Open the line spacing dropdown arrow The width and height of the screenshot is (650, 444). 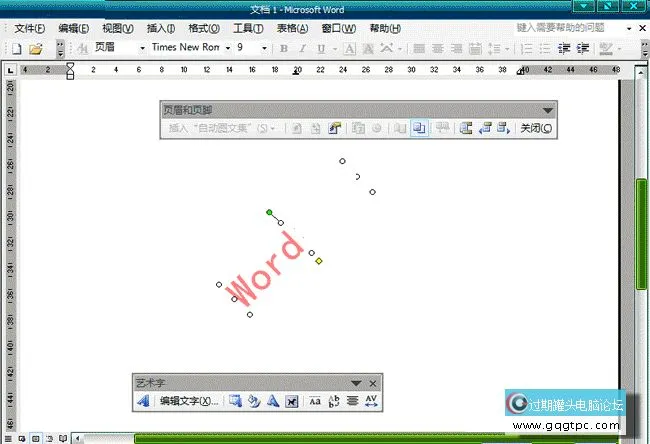click(507, 49)
